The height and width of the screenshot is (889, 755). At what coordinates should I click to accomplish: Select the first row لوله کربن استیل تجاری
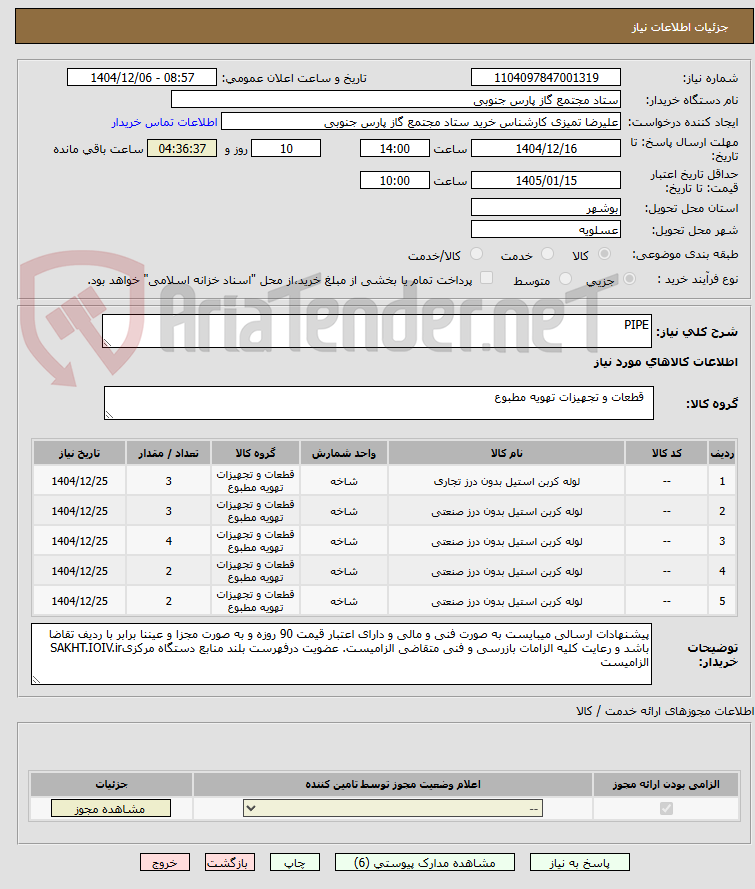click(384, 481)
